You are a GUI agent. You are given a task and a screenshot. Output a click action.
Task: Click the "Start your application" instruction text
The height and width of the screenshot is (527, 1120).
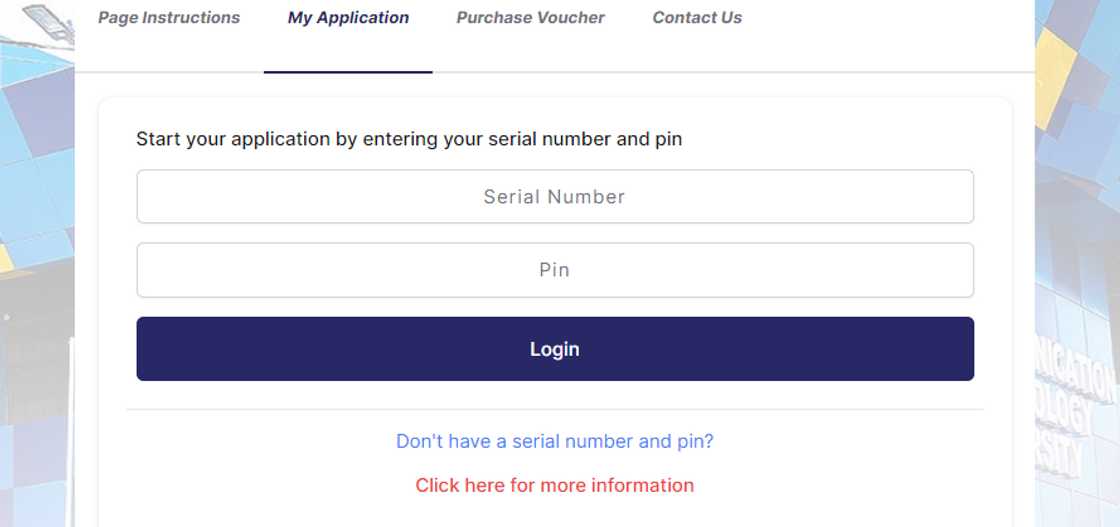coord(409,139)
